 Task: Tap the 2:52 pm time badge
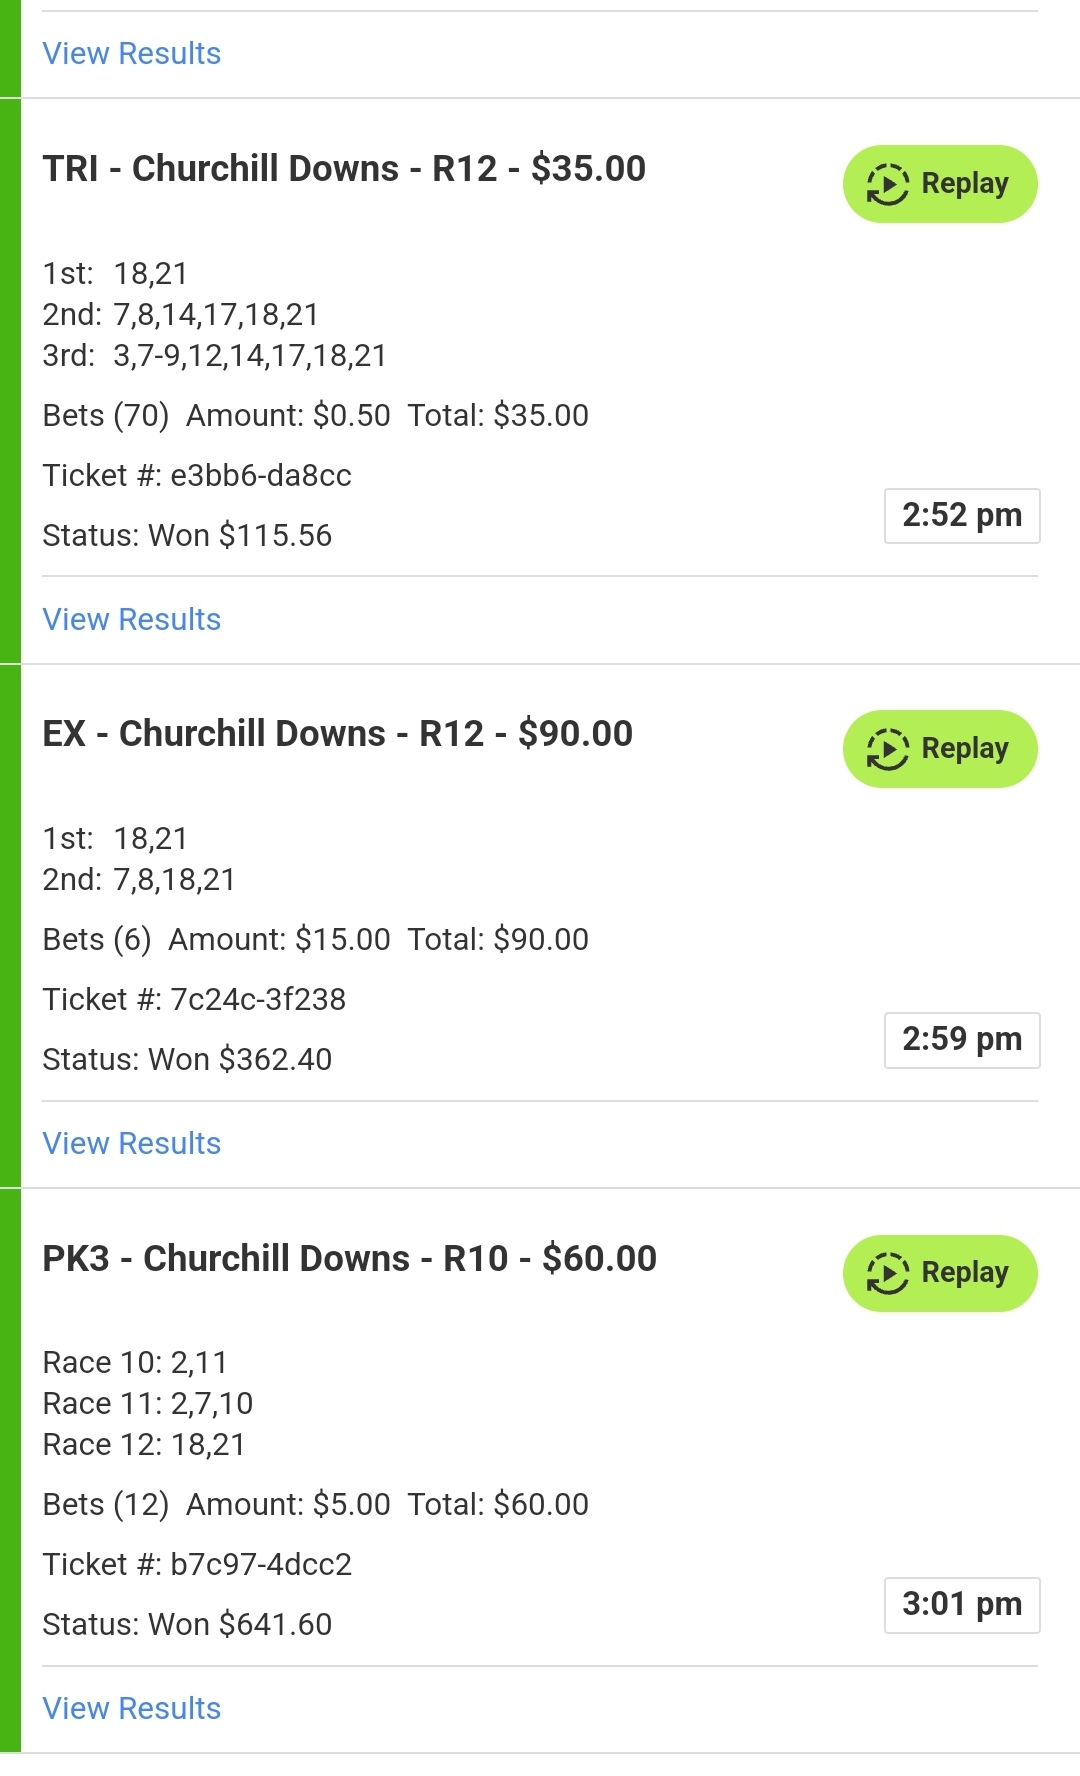click(962, 516)
